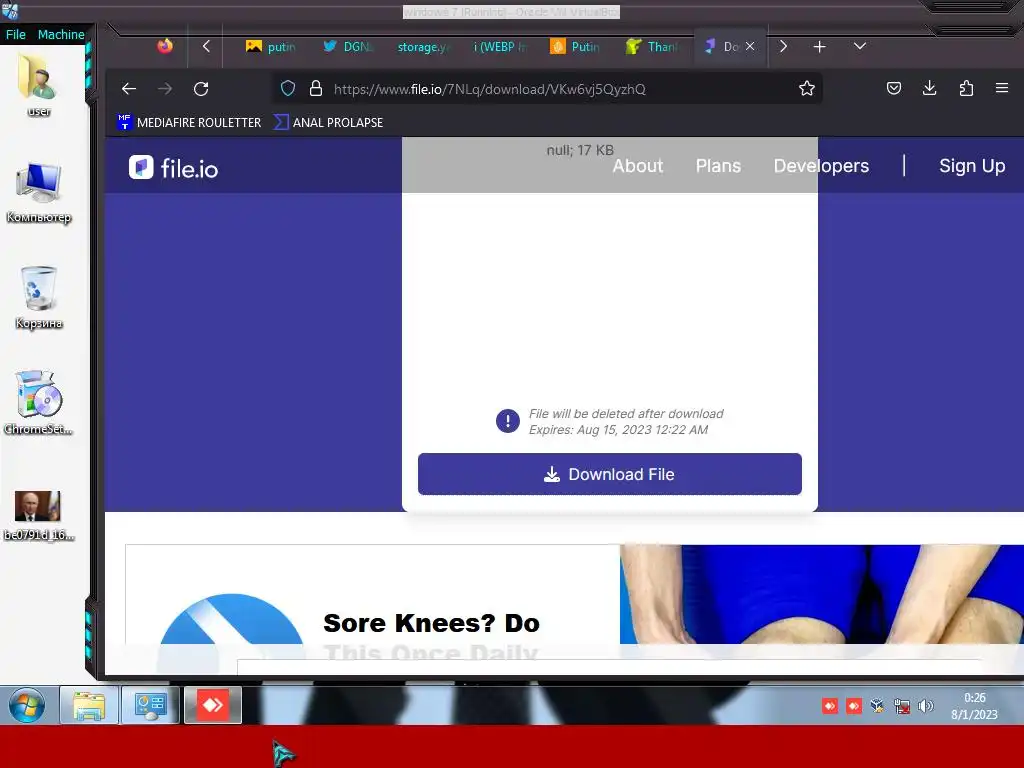
Task: Open the Windows Start button
Action: click(27, 705)
